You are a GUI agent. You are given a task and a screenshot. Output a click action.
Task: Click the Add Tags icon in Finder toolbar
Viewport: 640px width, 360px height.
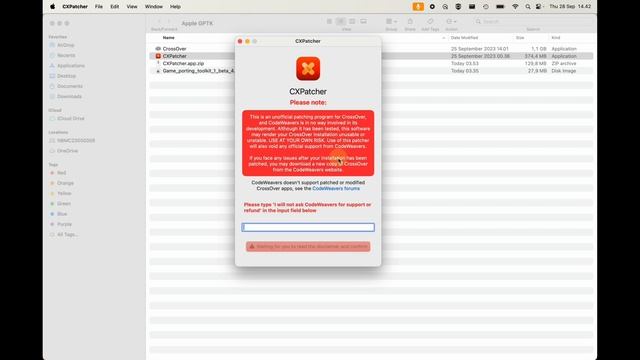click(430, 21)
